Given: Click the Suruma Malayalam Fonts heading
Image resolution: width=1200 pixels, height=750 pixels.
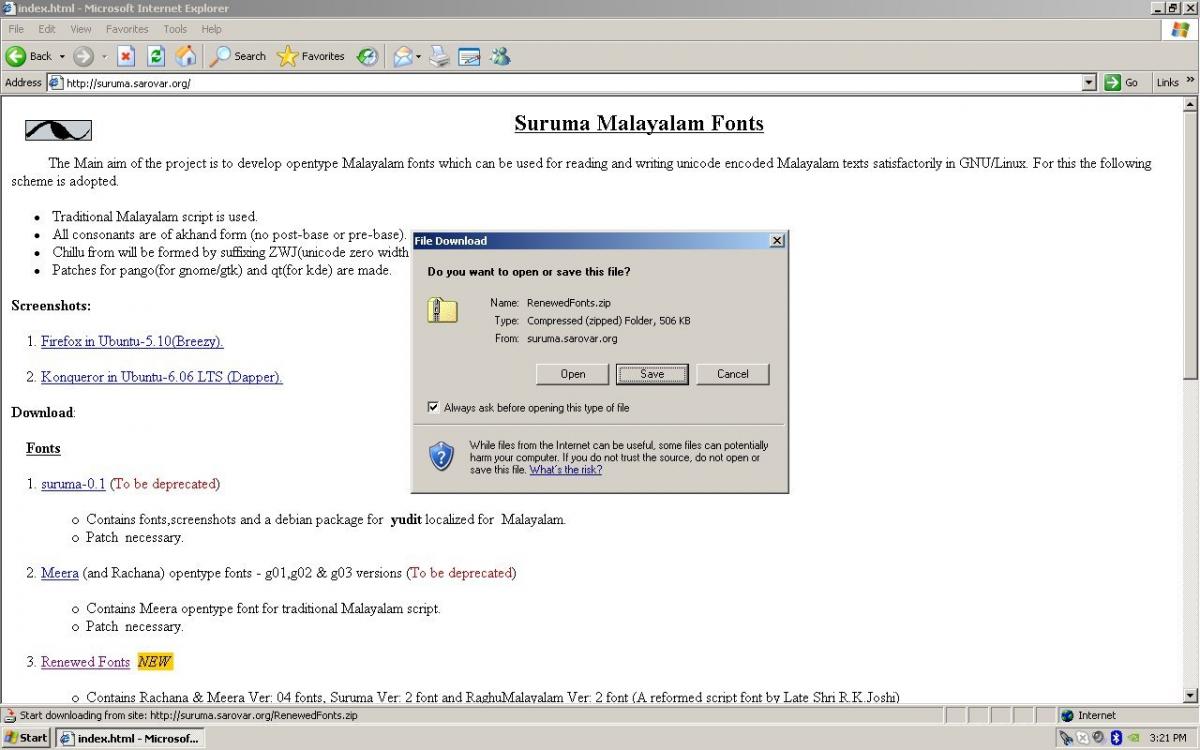Looking at the screenshot, I should click(x=639, y=124).
